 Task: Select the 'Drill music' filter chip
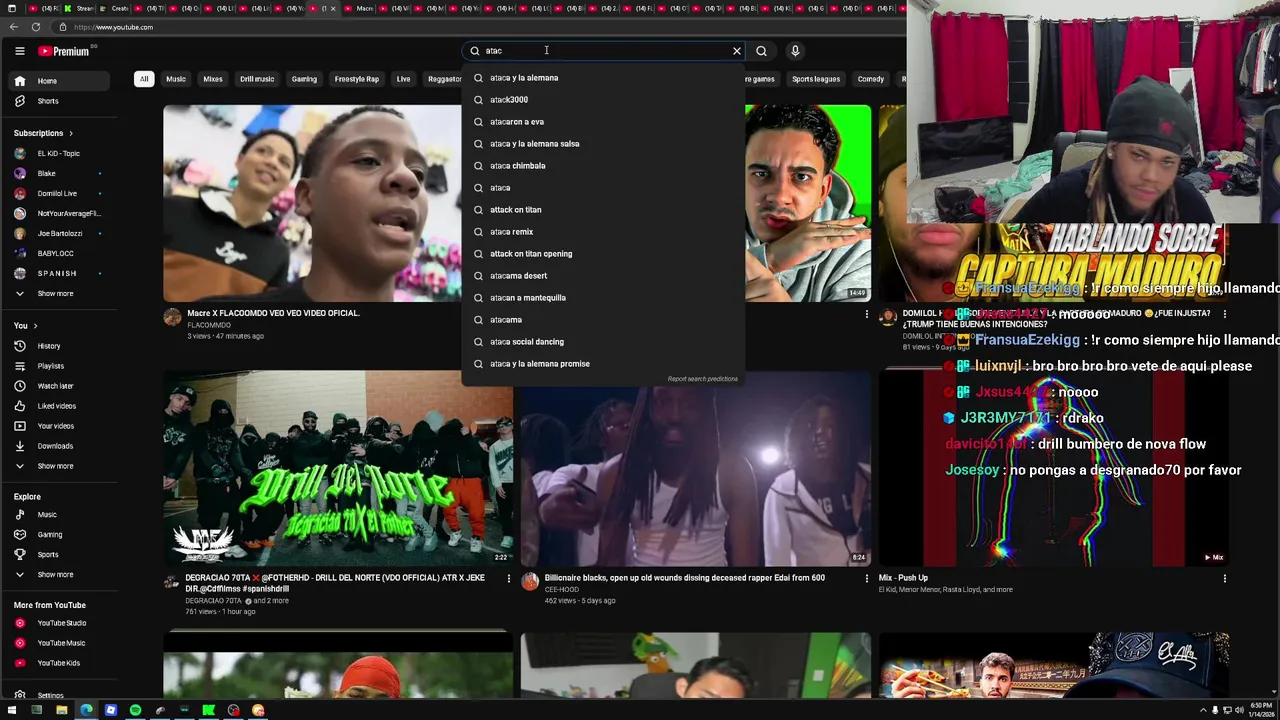(x=257, y=79)
